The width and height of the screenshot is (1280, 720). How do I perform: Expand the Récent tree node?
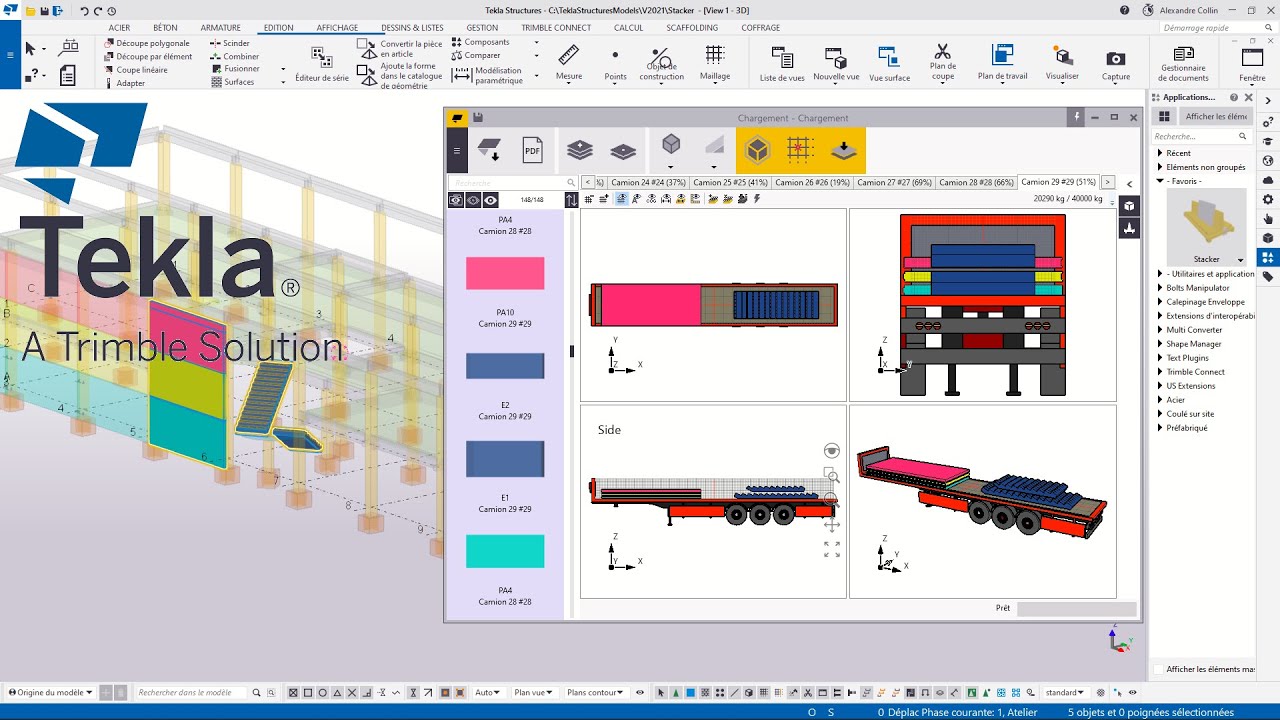[1160, 153]
